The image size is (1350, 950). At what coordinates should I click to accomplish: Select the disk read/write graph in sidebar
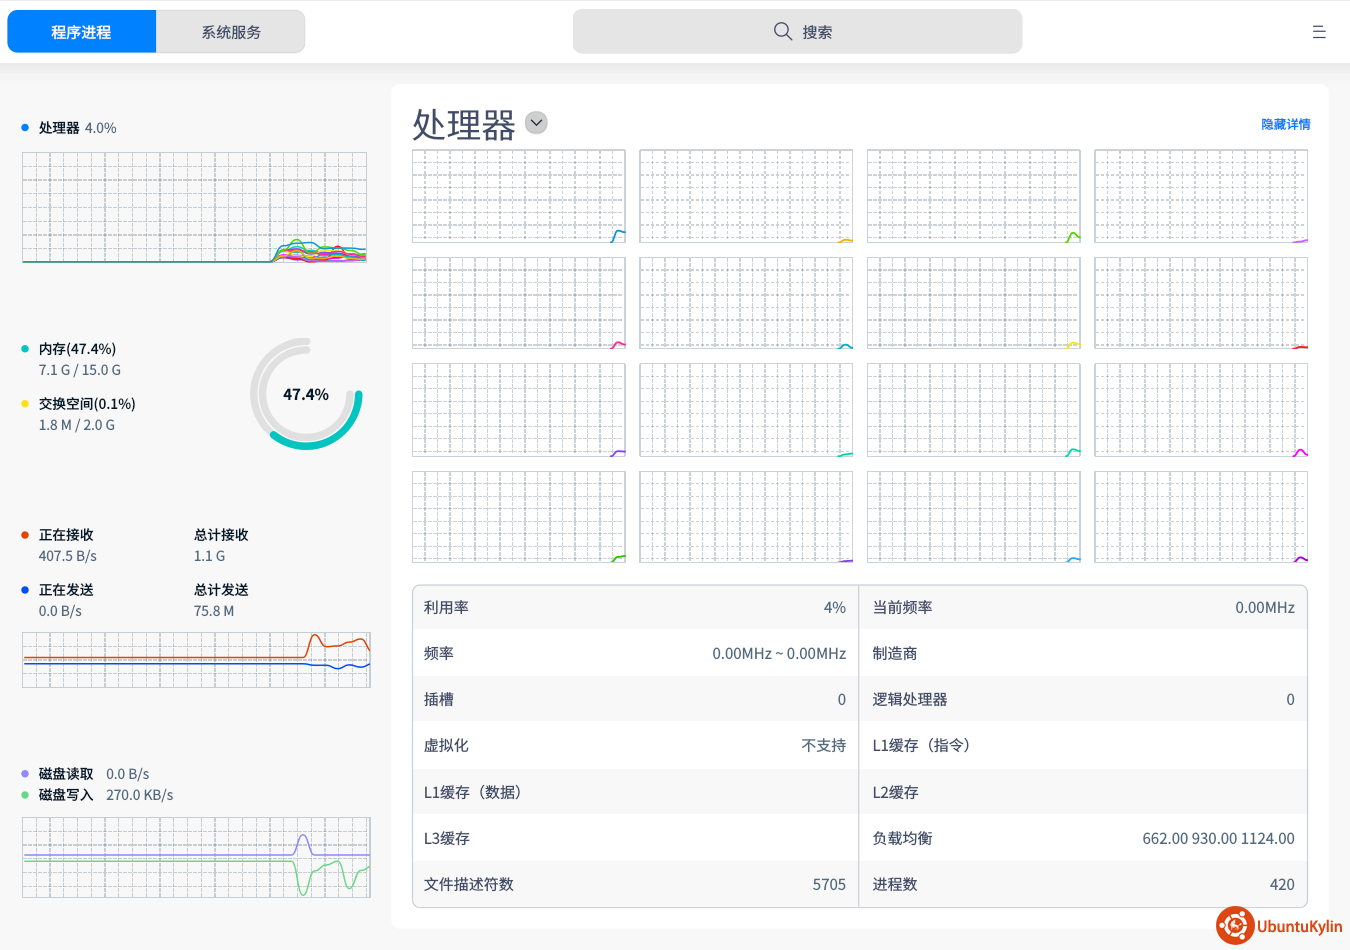click(x=196, y=857)
